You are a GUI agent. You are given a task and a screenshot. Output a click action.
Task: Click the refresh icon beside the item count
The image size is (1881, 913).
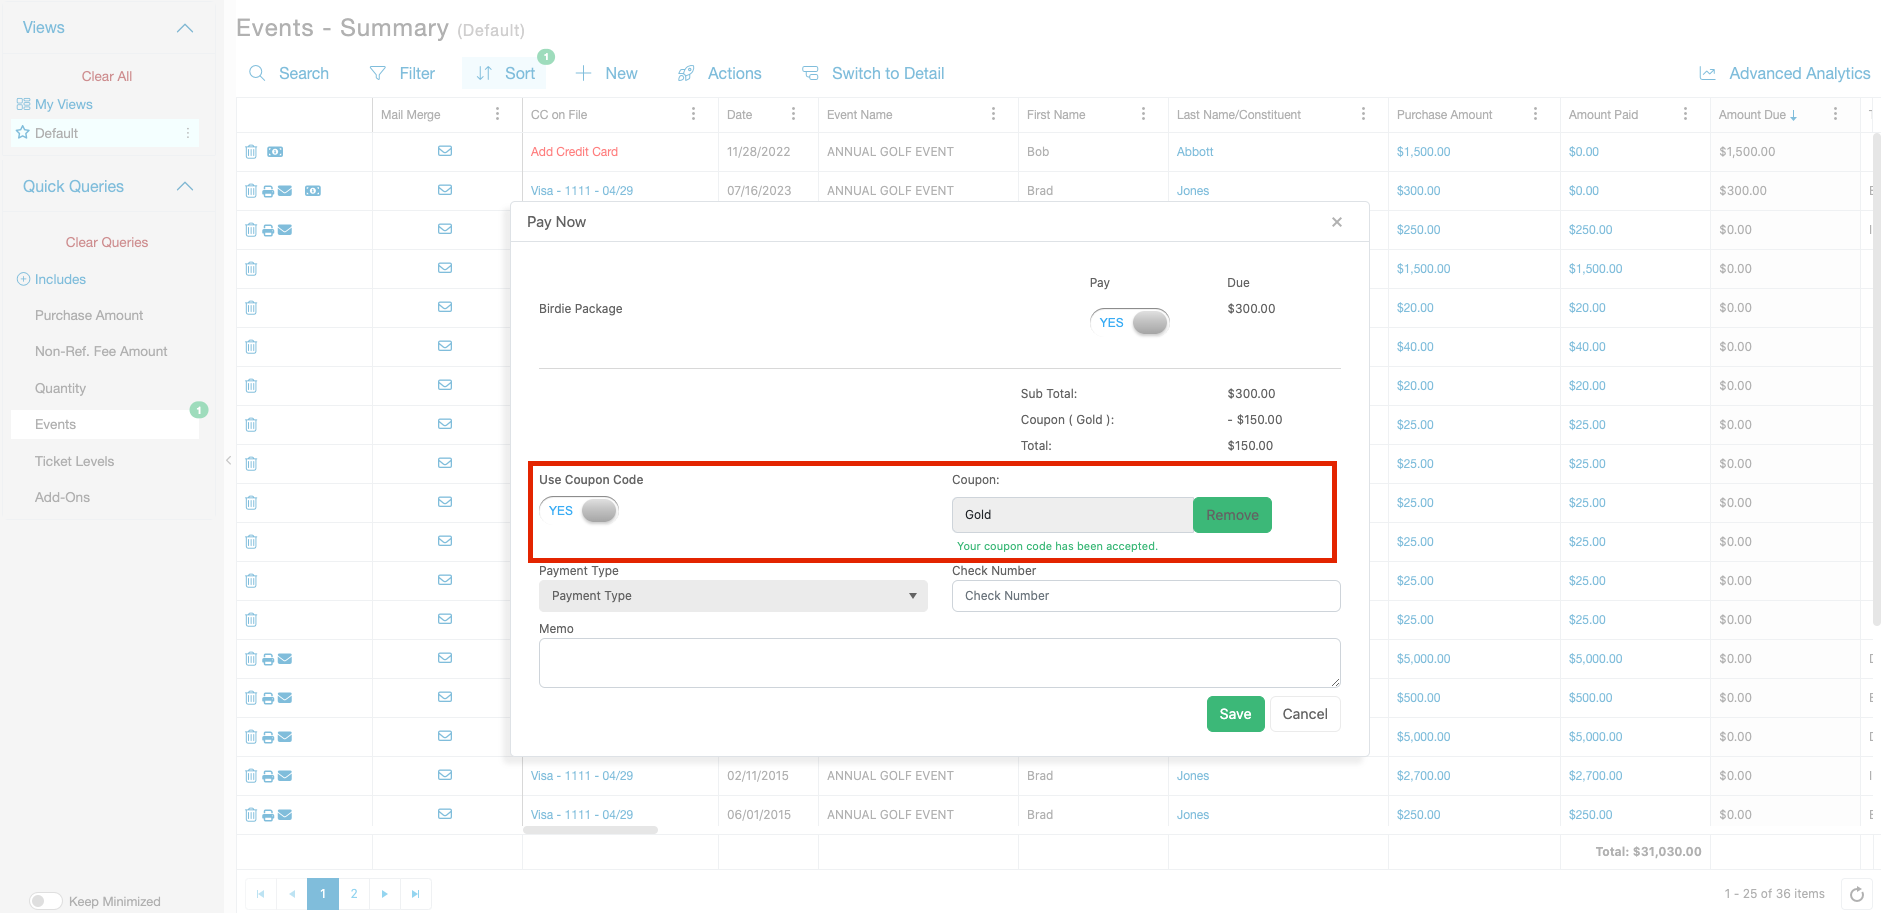(x=1857, y=894)
